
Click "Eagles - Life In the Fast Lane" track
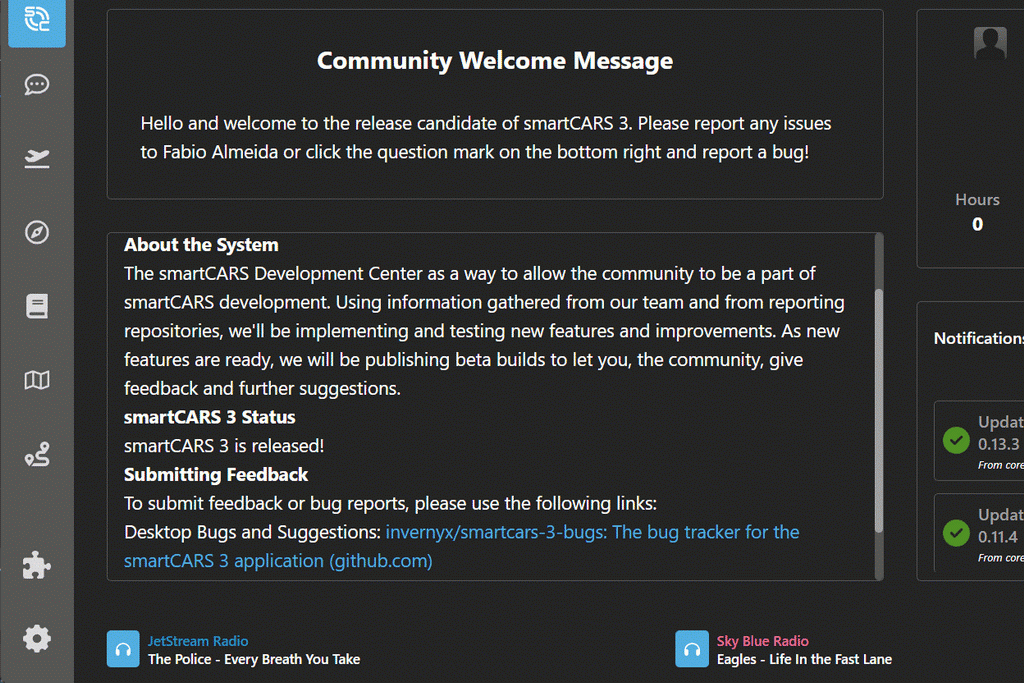click(x=804, y=659)
